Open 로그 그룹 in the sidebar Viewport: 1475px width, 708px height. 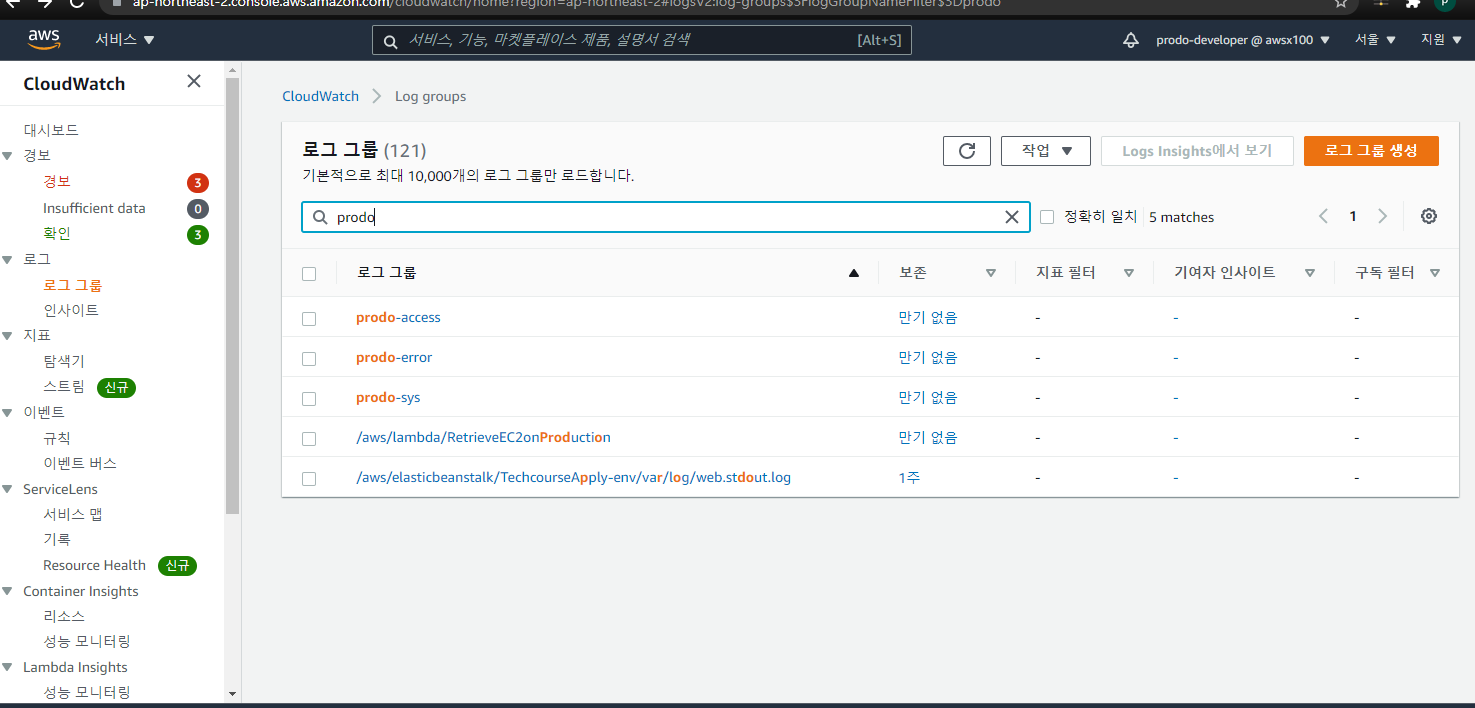[x=72, y=285]
